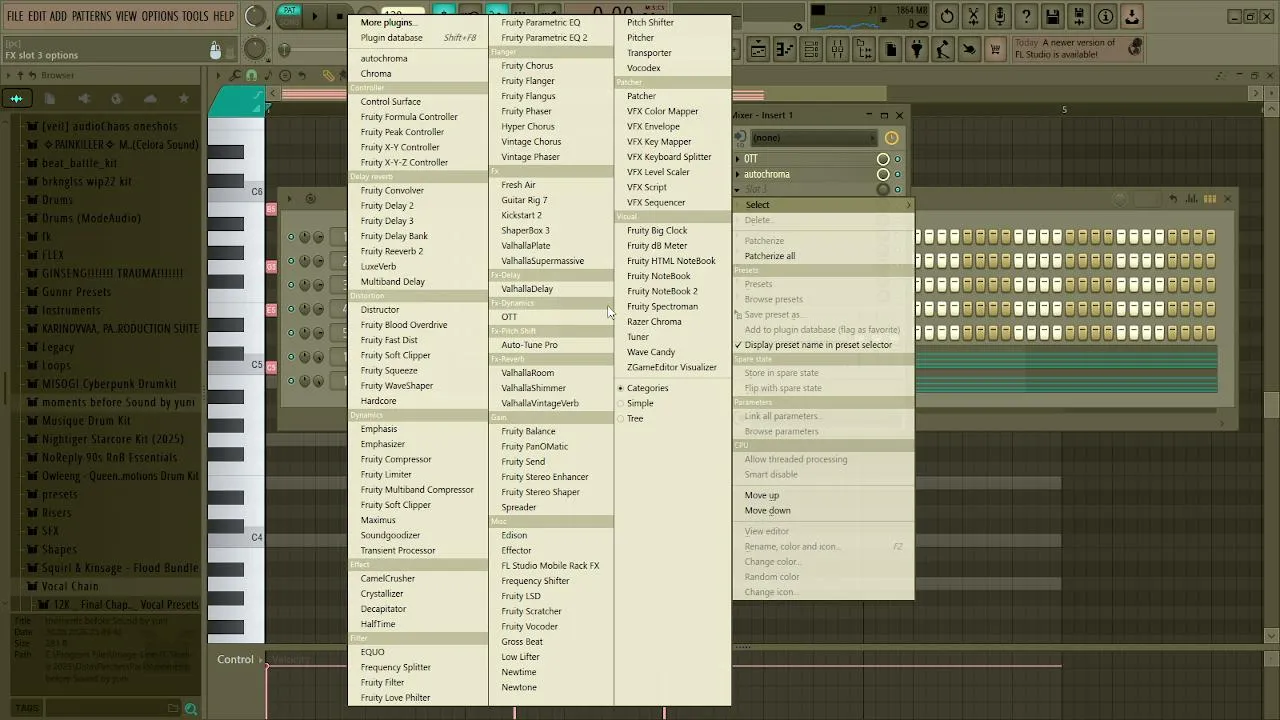The height and width of the screenshot is (720, 1280).
Task: Open the Piano roll view icon
Action: (785, 49)
